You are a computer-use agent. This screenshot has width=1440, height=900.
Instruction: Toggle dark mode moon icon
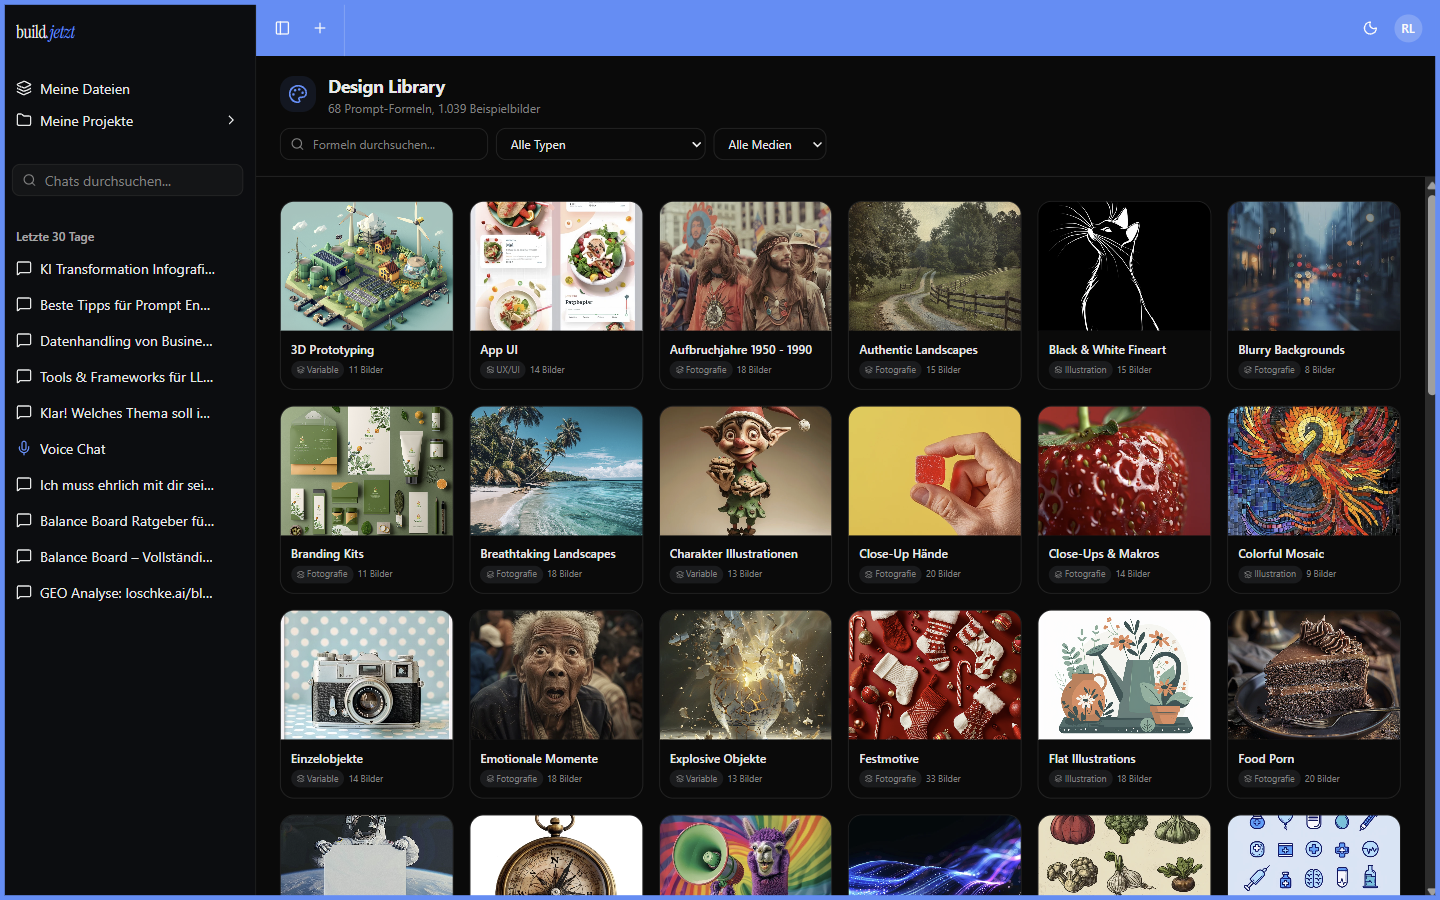1370,28
